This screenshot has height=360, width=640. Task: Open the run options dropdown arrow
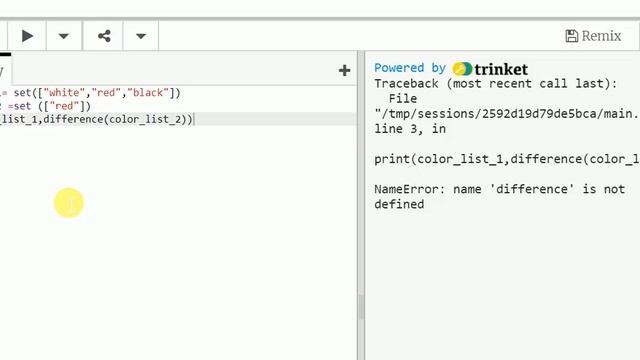coord(63,36)
